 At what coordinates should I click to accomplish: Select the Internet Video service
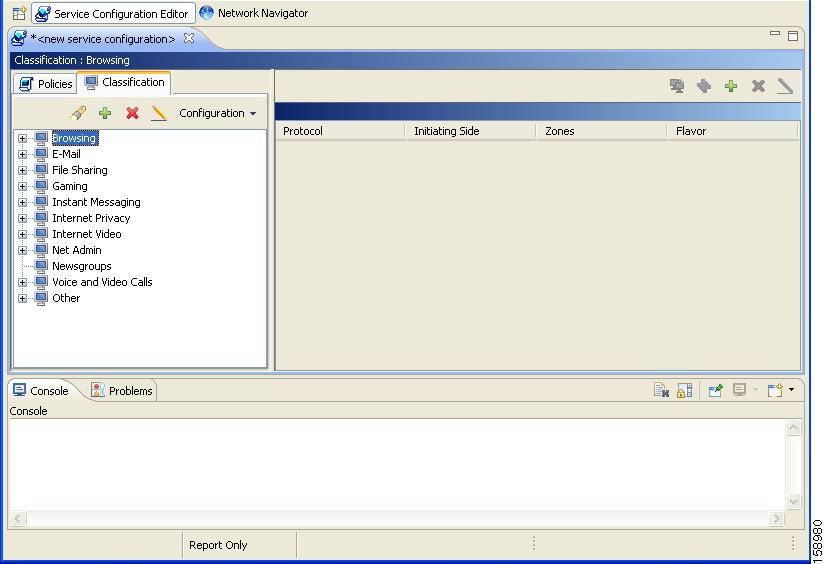click(86, 234)
